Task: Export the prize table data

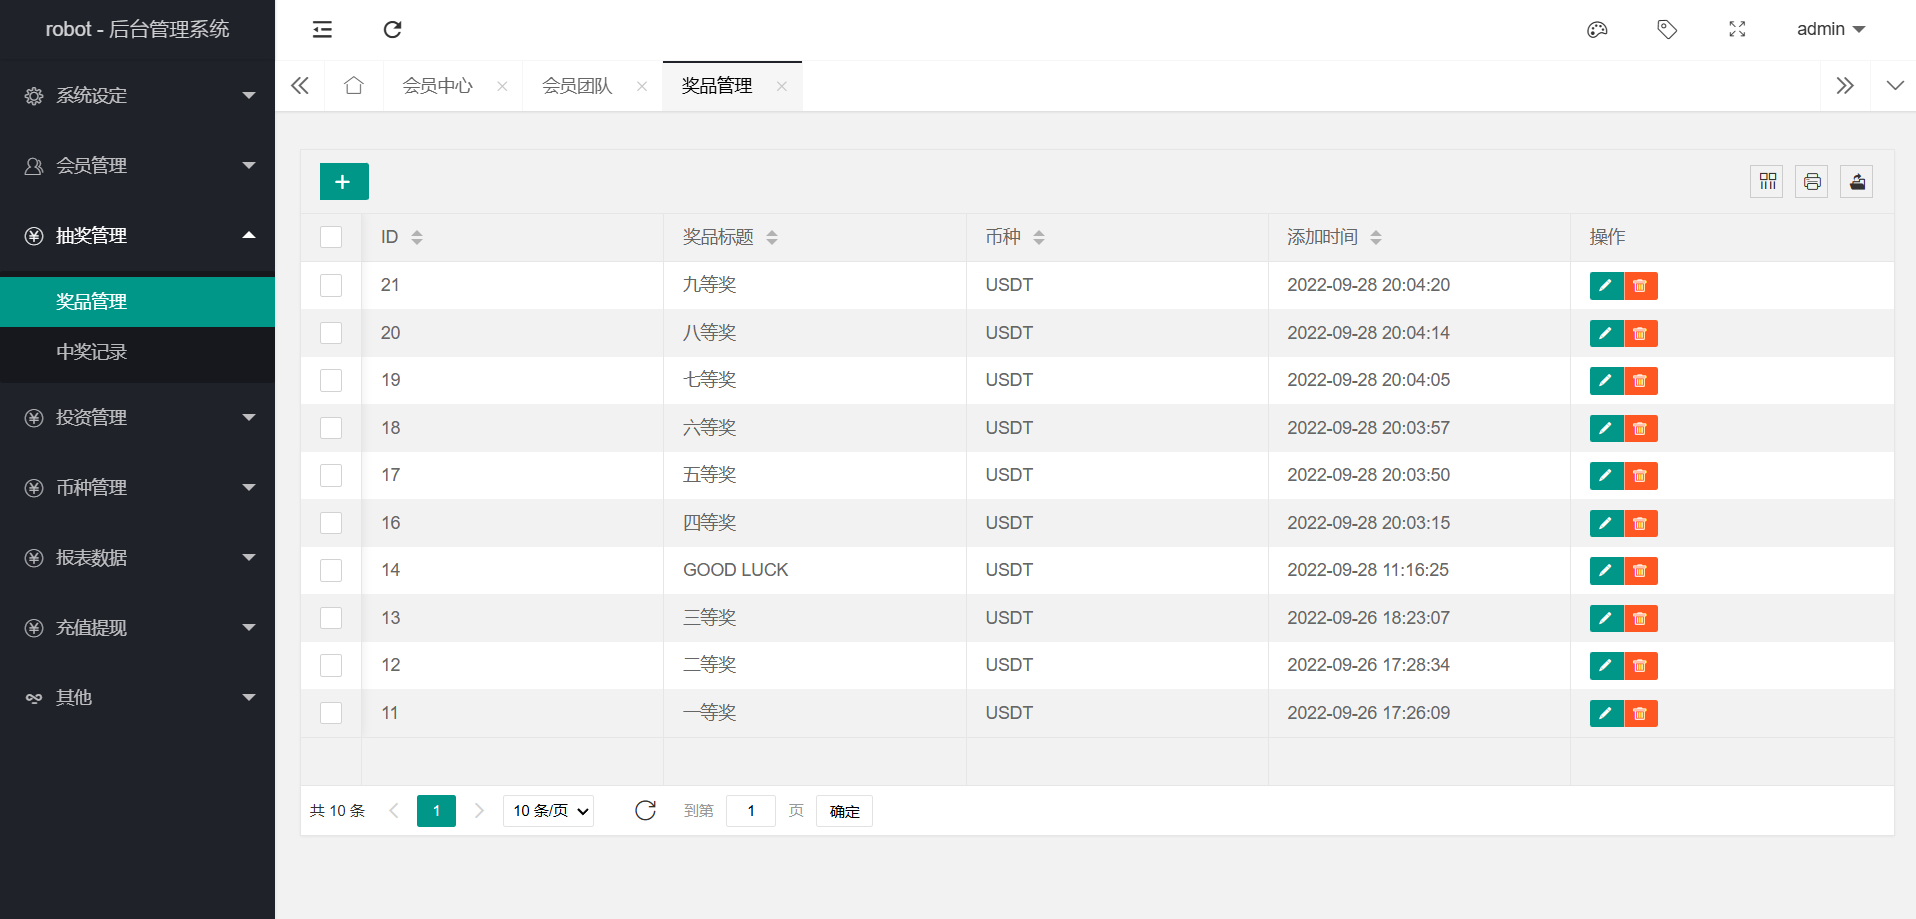Action: 1856,182
